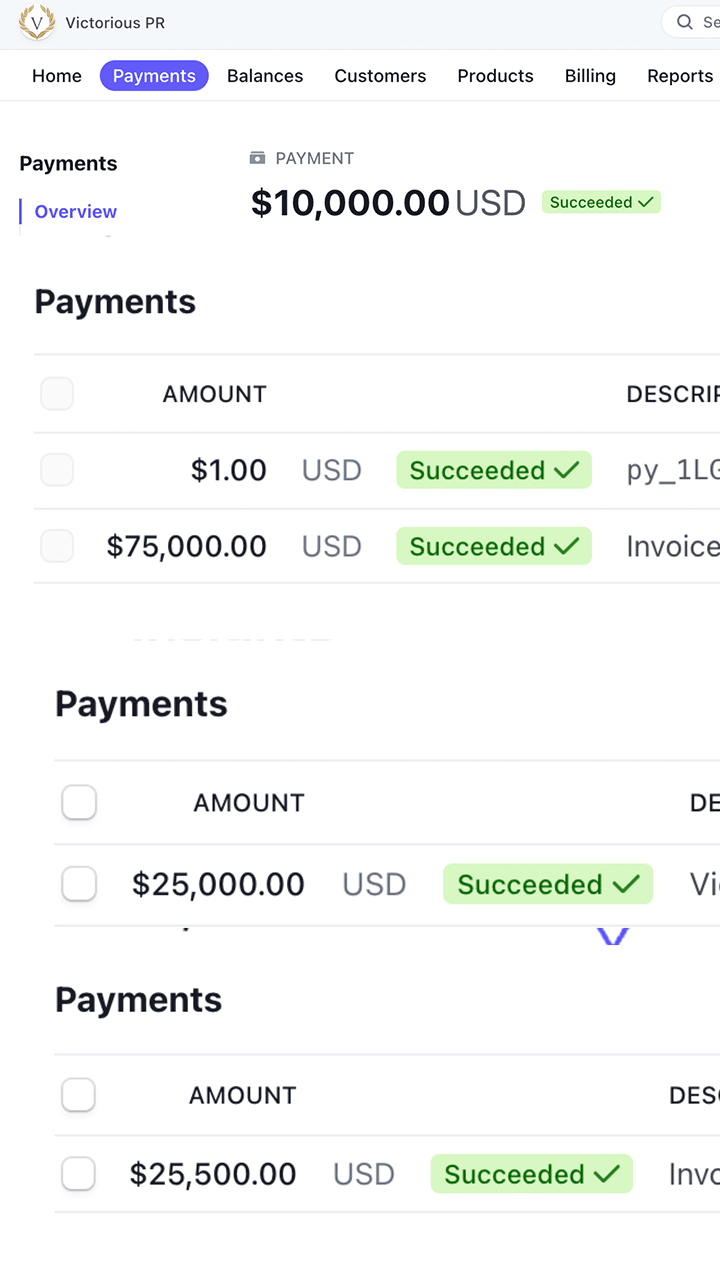Check the $1.00 payment row checkbox
Viewport: 720px width, 1280px height.
[x=57, y=470]
